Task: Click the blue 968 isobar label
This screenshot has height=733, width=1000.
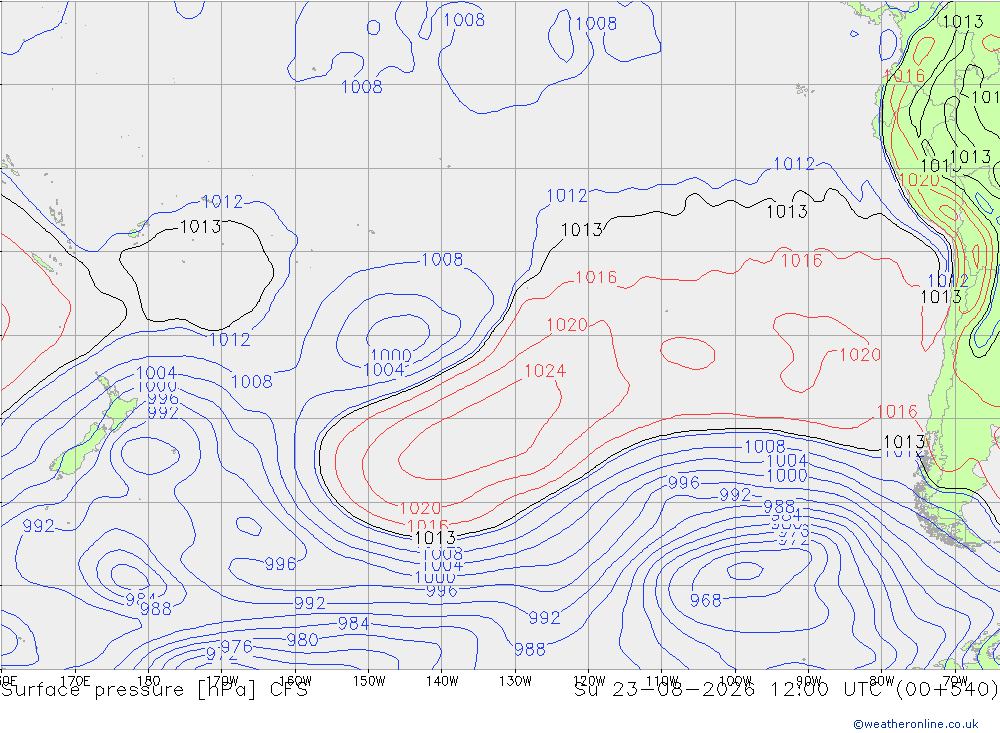Action: [705, 600]
